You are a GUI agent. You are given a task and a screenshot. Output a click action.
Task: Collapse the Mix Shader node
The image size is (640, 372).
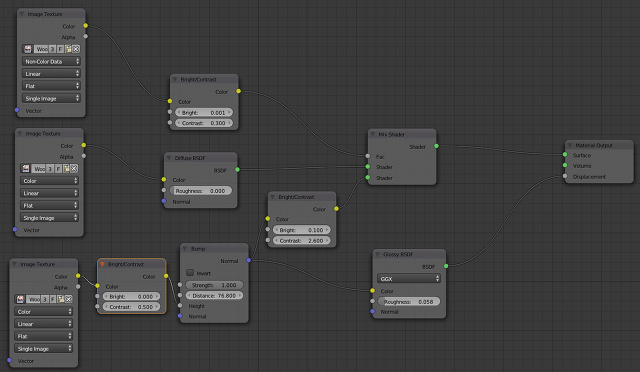(x=372, y=134)
